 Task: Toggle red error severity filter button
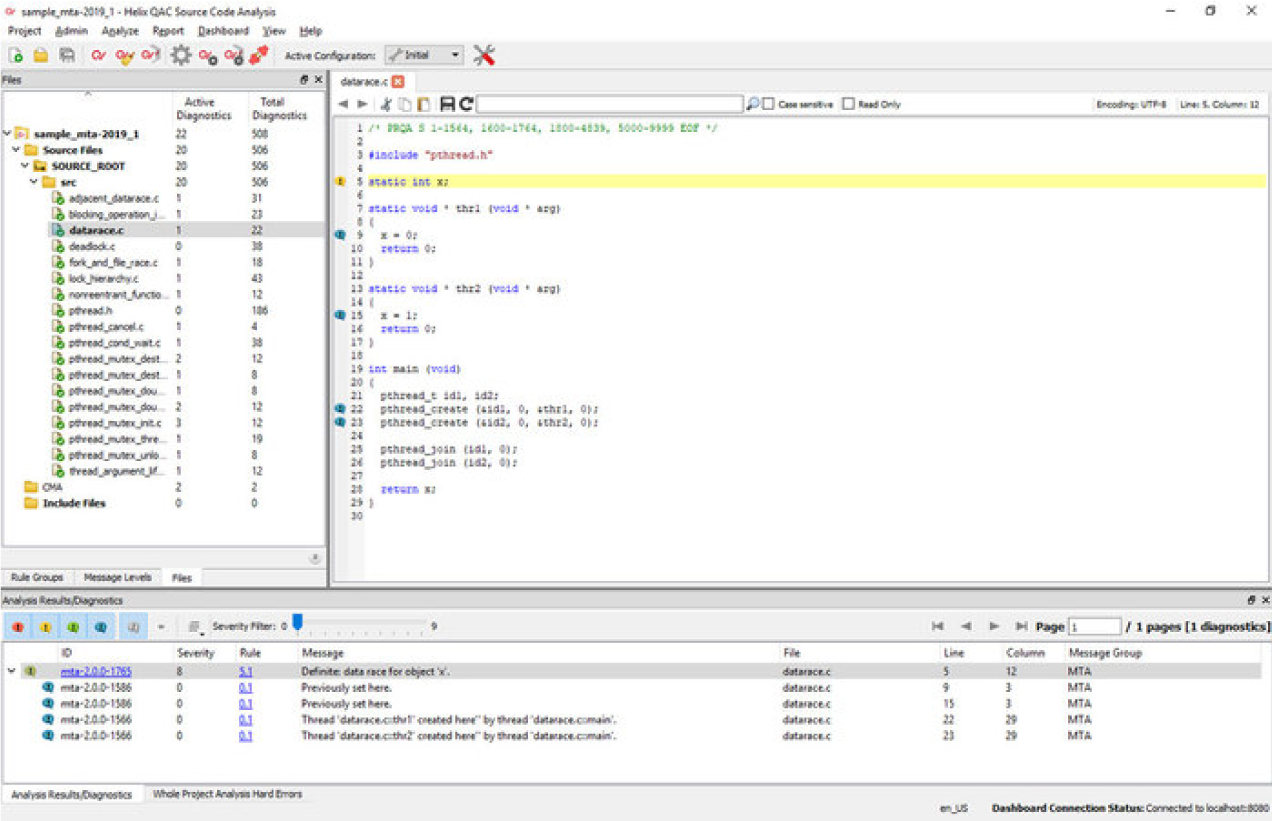click(19, 627)
